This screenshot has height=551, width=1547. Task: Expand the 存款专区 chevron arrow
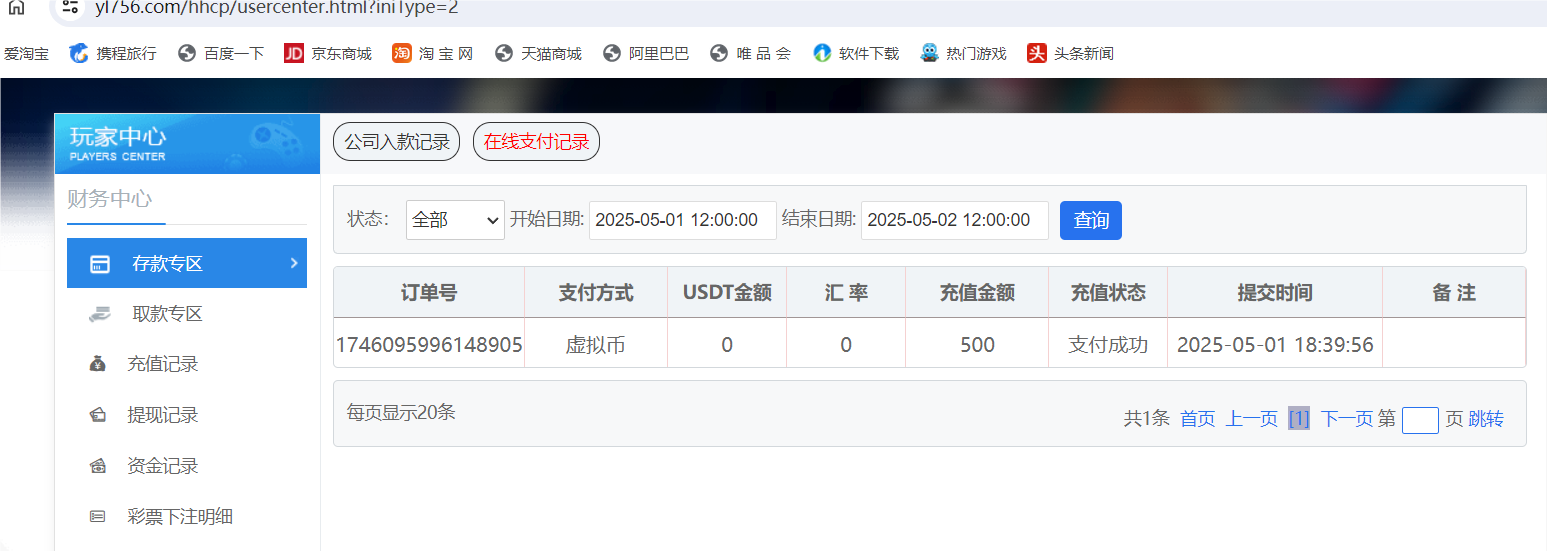tap(294, 263)
